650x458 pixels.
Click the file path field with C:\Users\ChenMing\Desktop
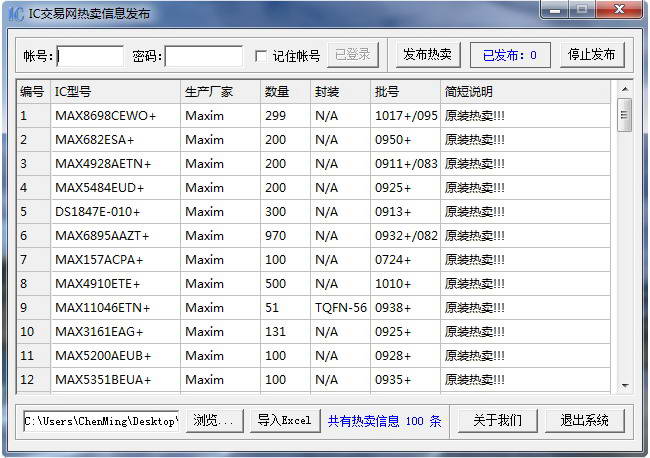[x=101, y=421]
